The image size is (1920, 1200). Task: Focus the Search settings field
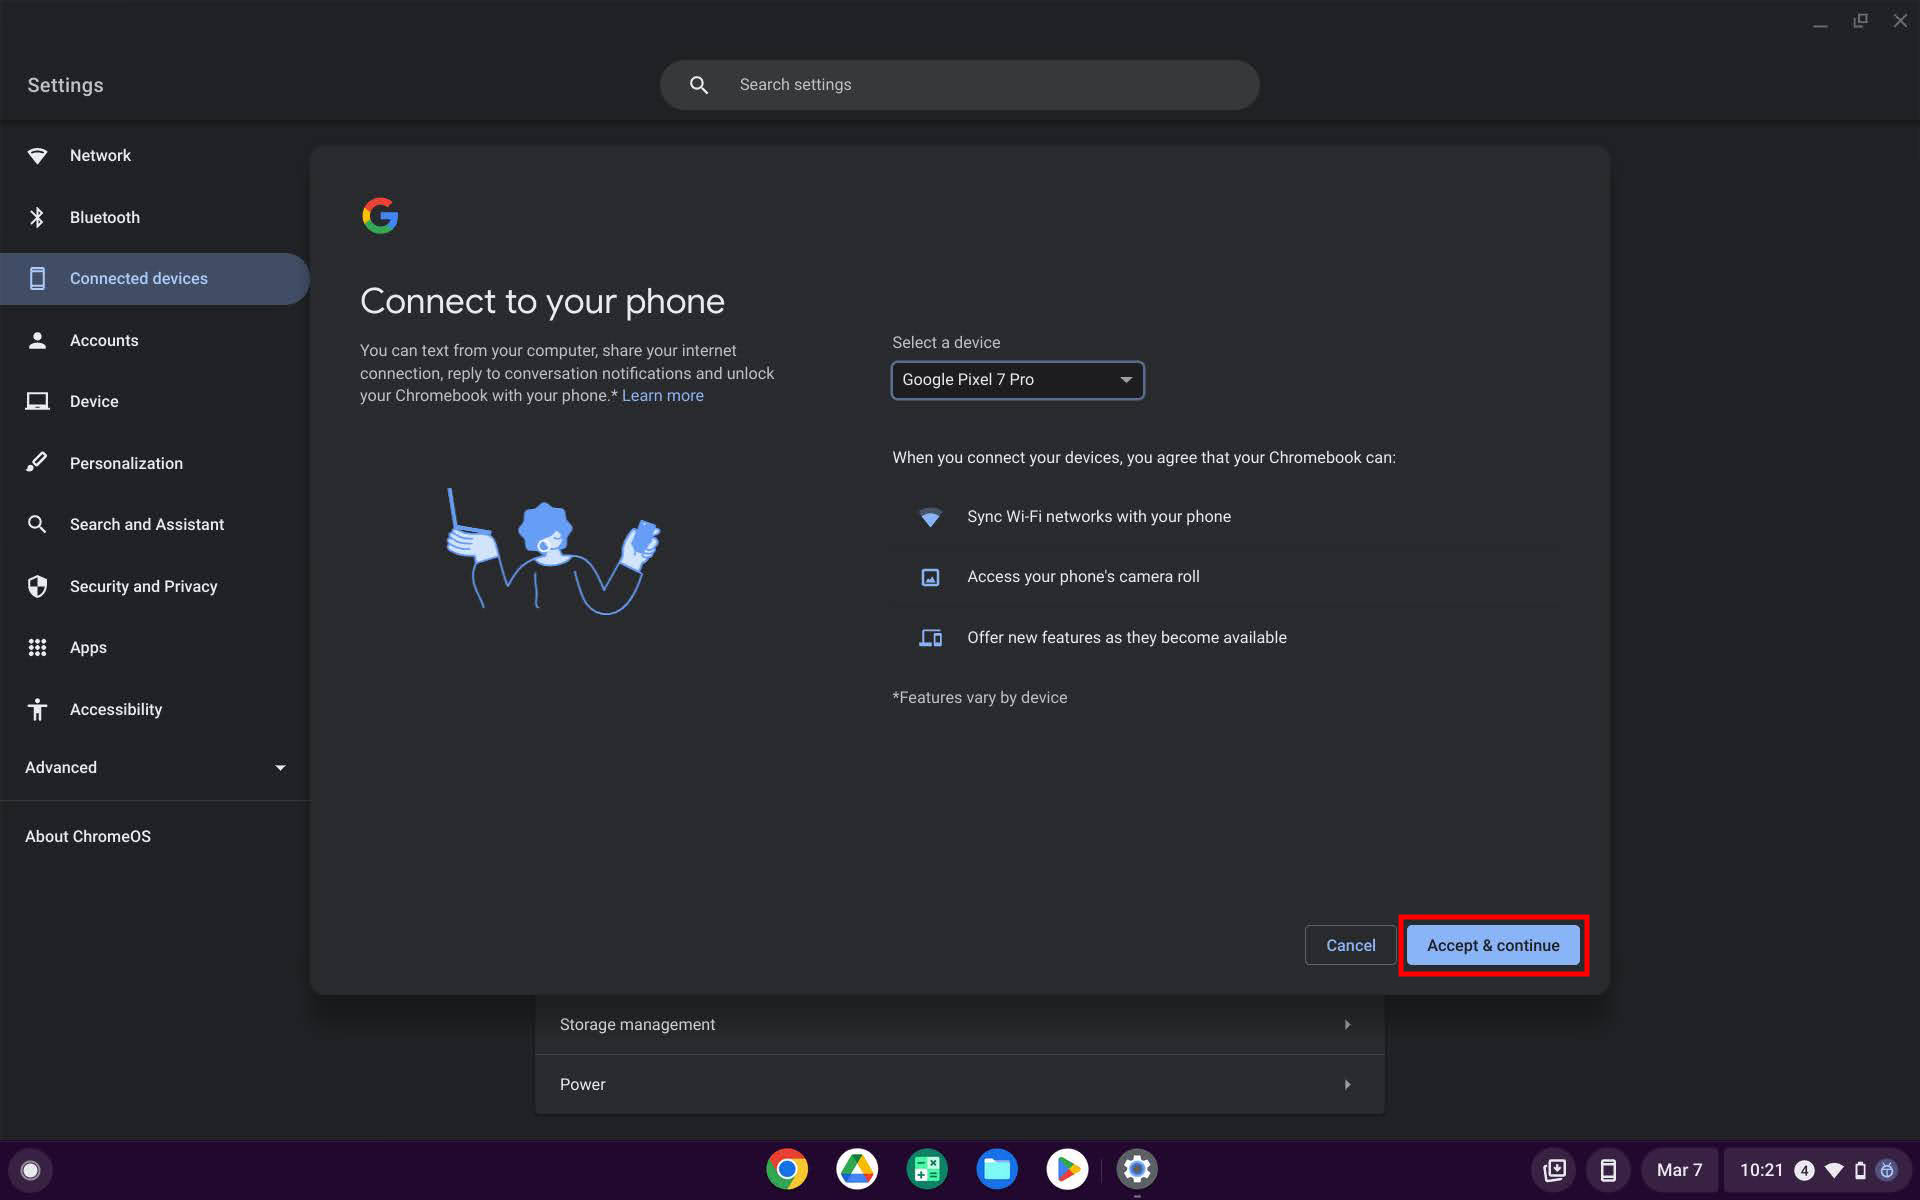(x=980, y=85)
